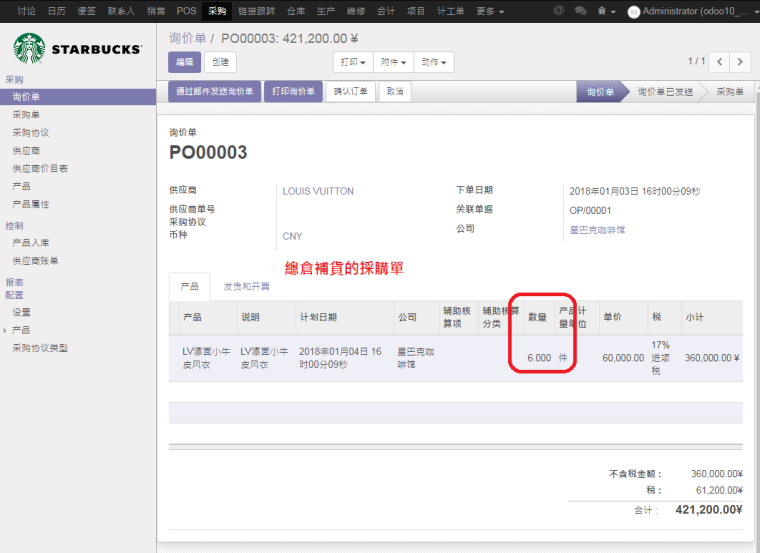Open 产品属性 in the sidebar
The width and height of the screenshot is (760, 553).
click(x=31, y=204)
